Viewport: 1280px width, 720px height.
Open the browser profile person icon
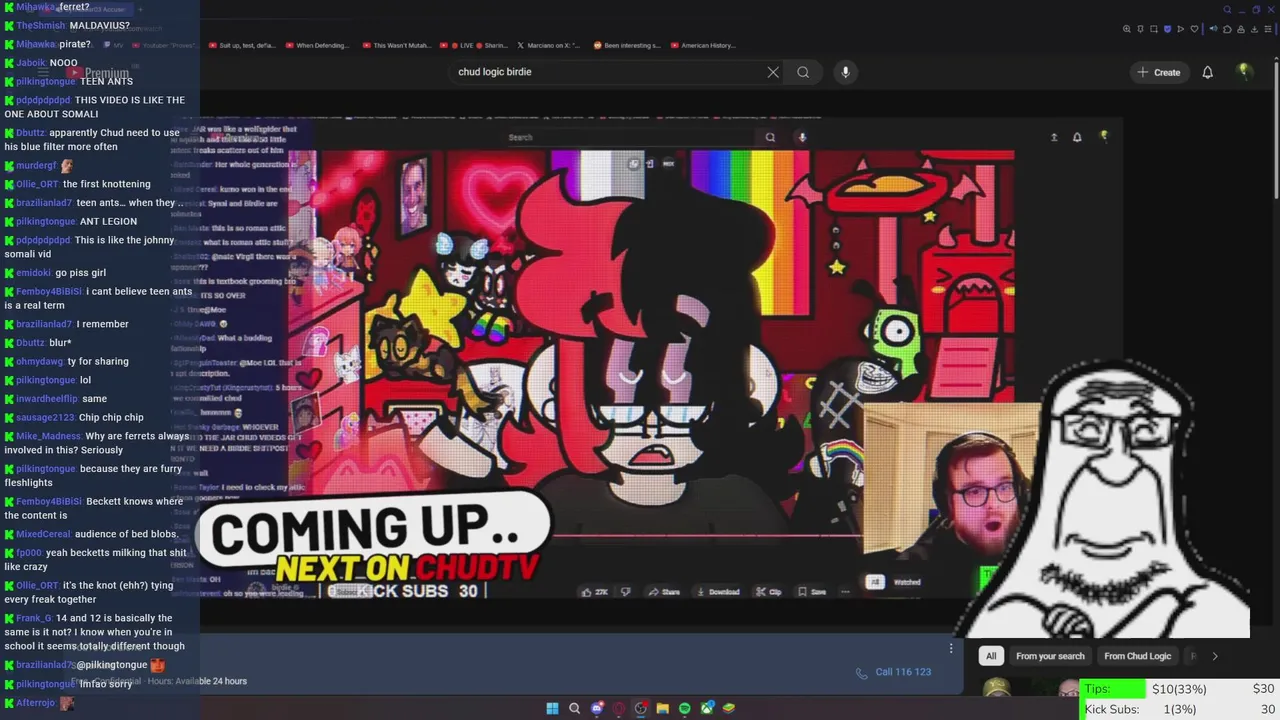[x=1241, y=29]
